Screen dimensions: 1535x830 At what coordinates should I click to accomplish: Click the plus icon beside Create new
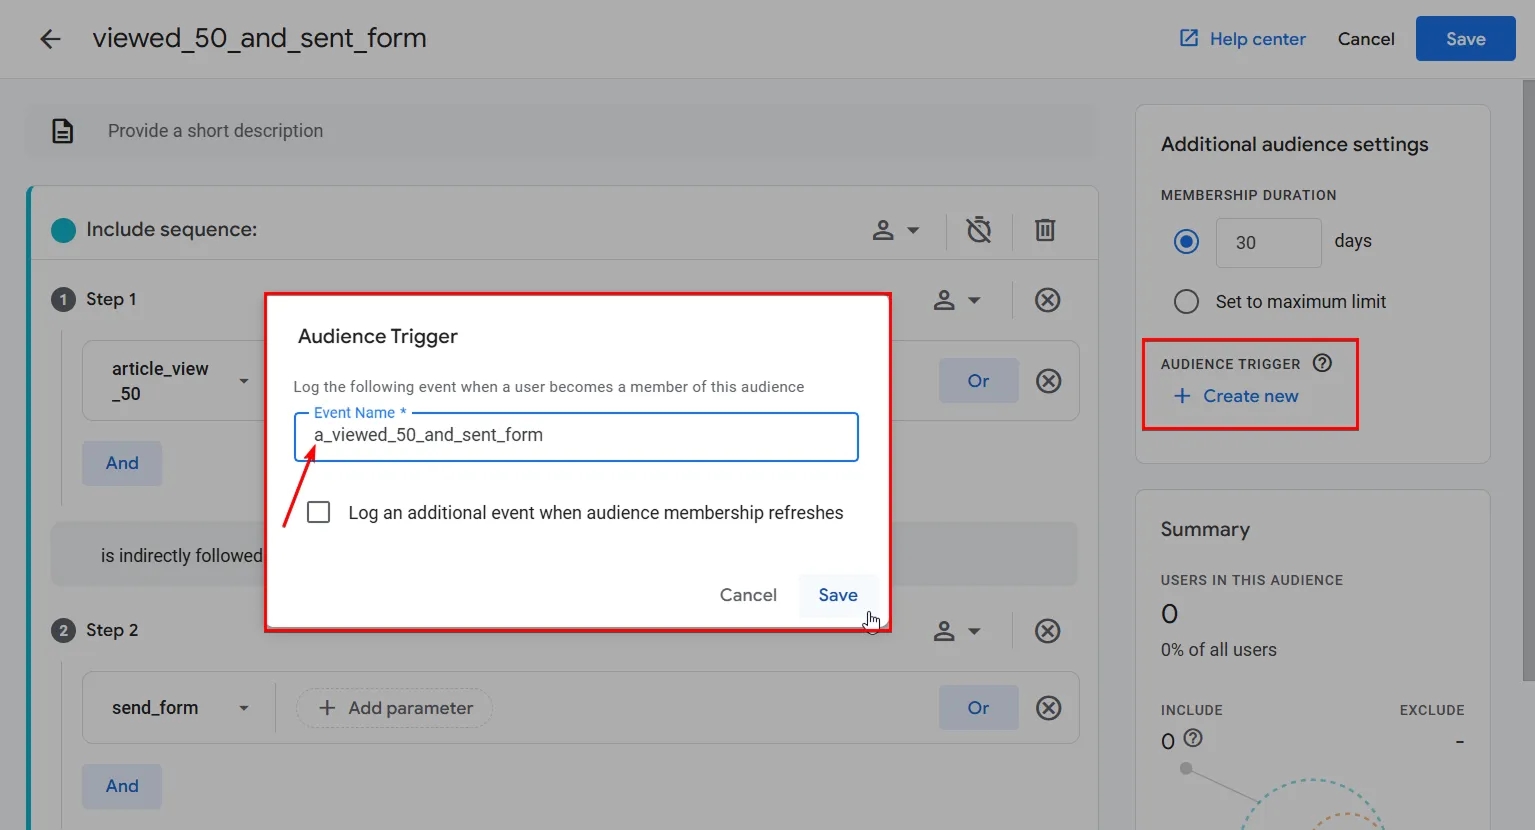1182,396
